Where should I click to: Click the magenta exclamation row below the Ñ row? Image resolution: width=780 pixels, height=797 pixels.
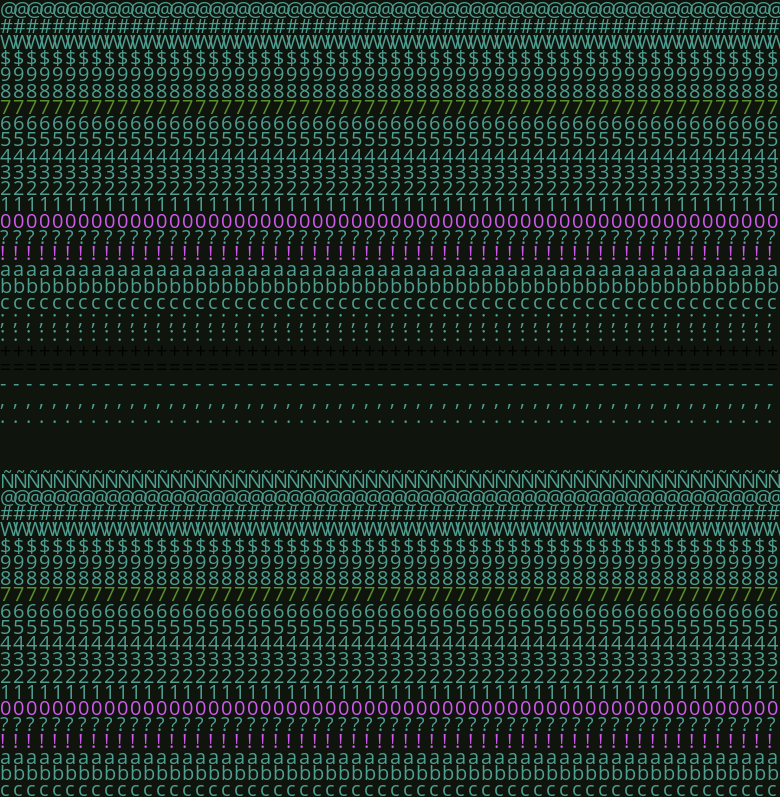(390, 741)
